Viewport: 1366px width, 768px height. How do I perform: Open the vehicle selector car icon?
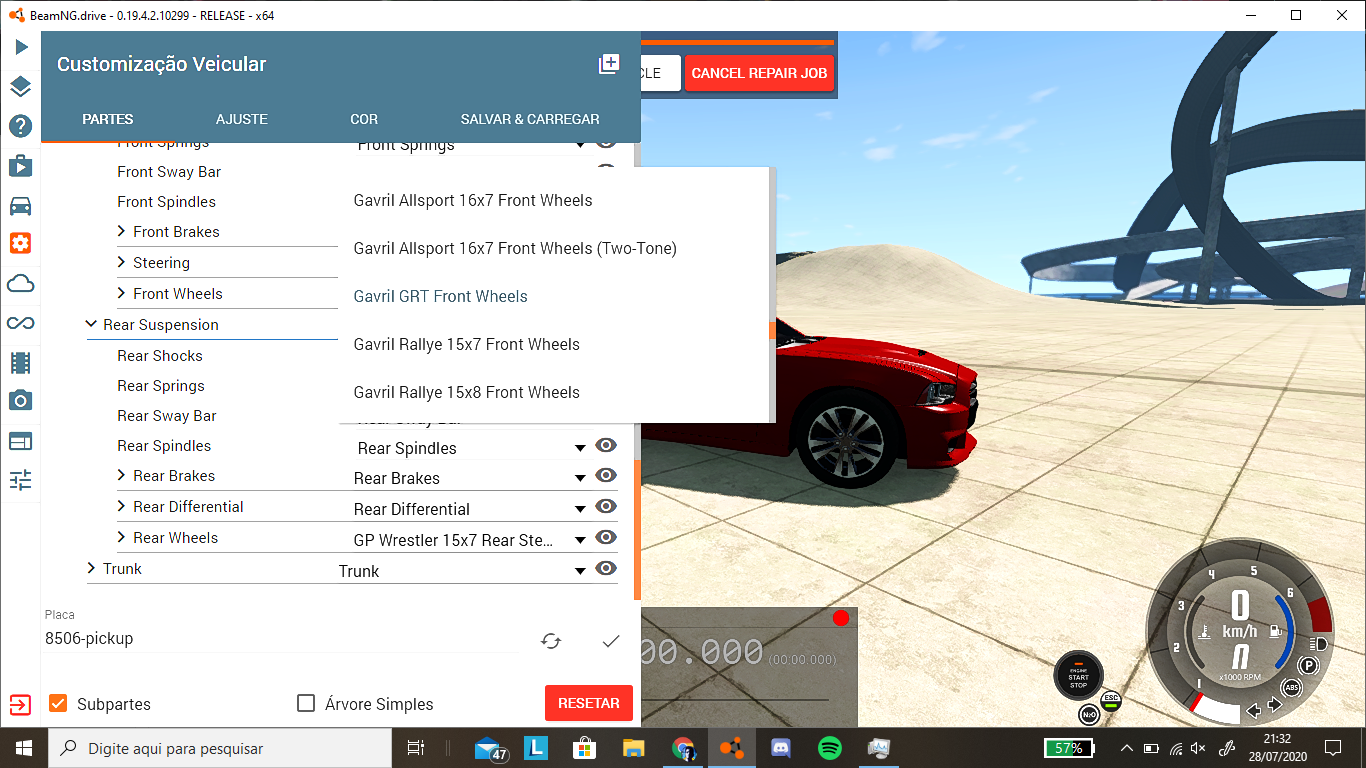click(x=20, y=206)
